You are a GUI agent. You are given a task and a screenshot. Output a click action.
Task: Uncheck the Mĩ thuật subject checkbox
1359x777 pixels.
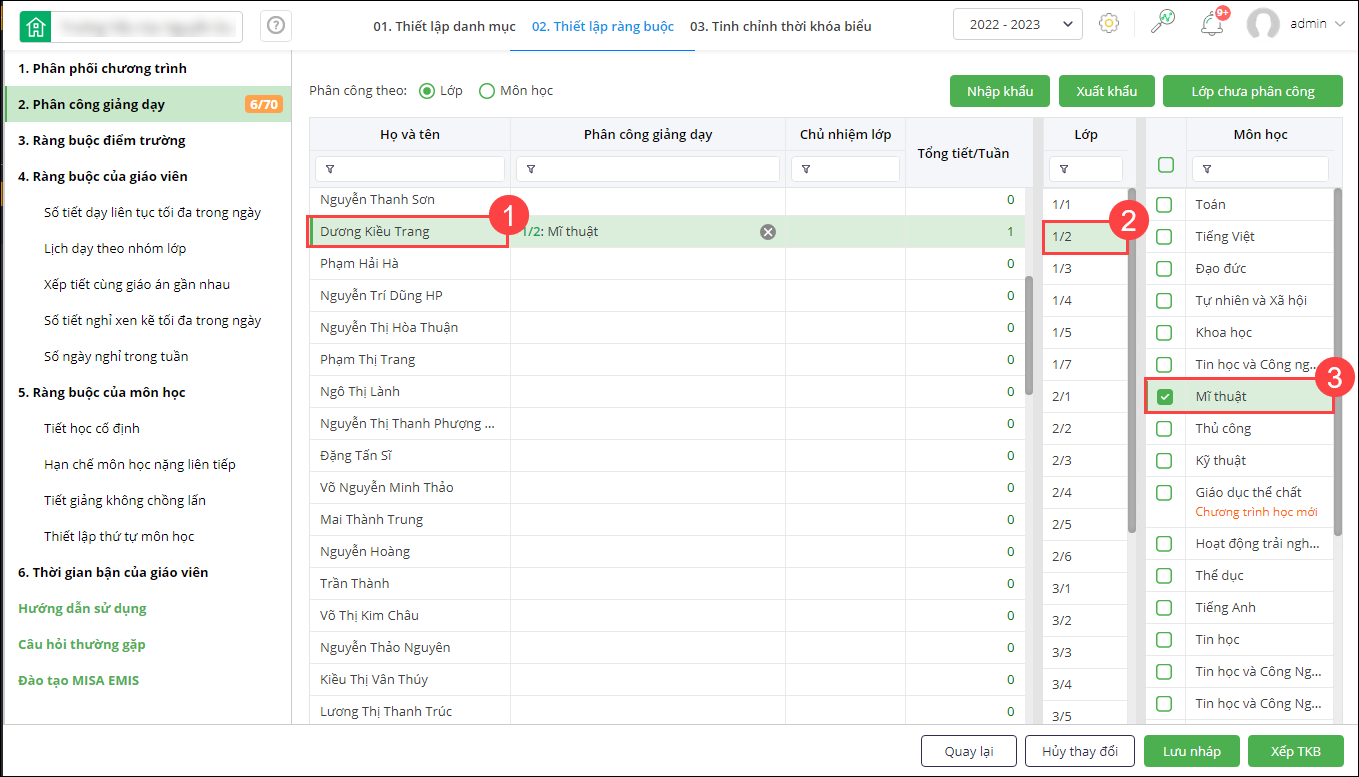[x=1165, y=397]
